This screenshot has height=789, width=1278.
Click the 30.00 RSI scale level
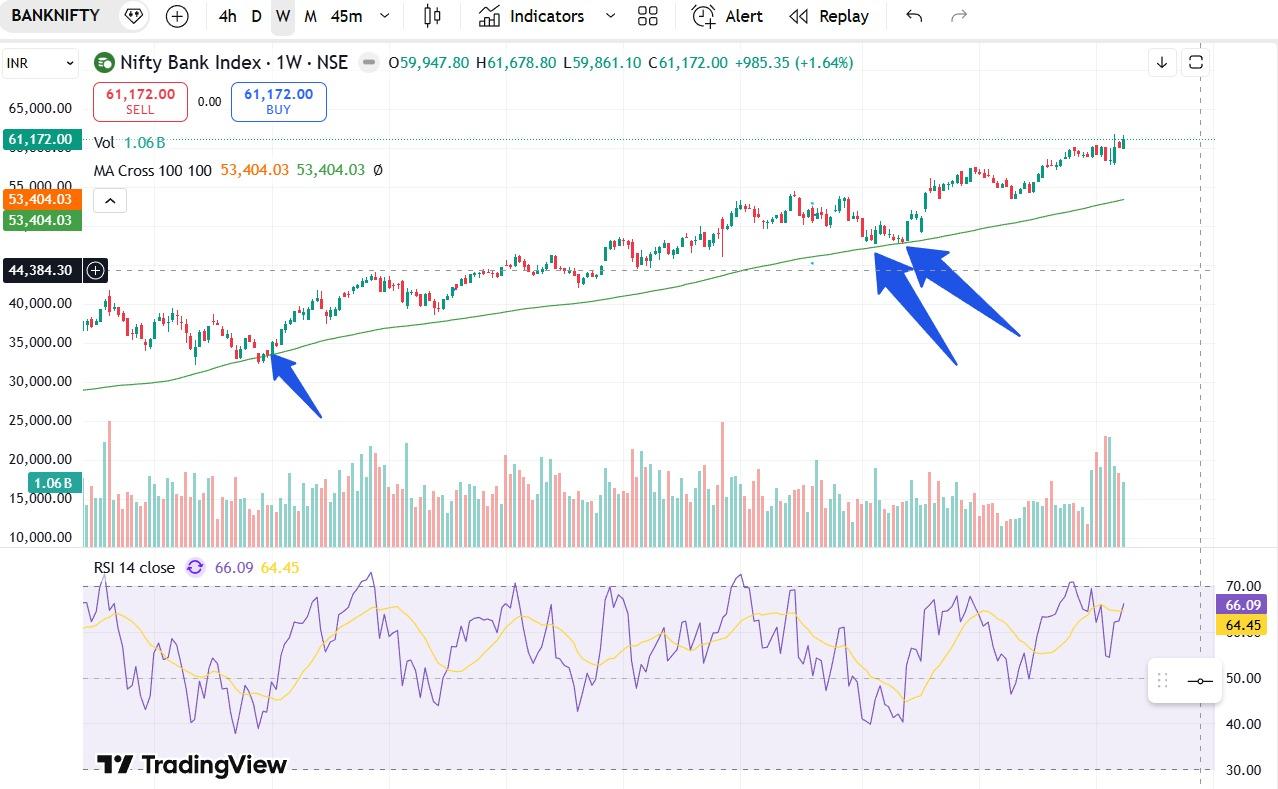coord(1242,770)
